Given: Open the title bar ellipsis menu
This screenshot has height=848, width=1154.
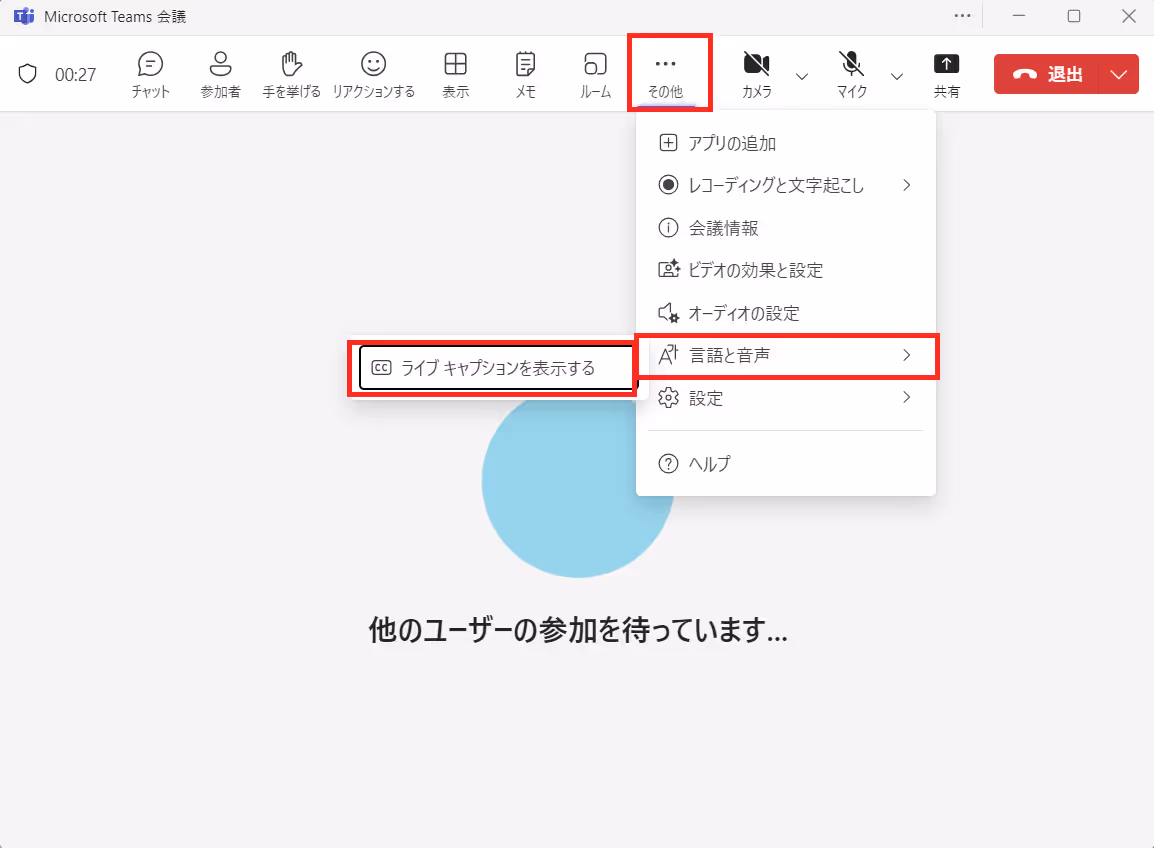Looking at the screenshot, I should pyautogui.click(x=962, y=16).
